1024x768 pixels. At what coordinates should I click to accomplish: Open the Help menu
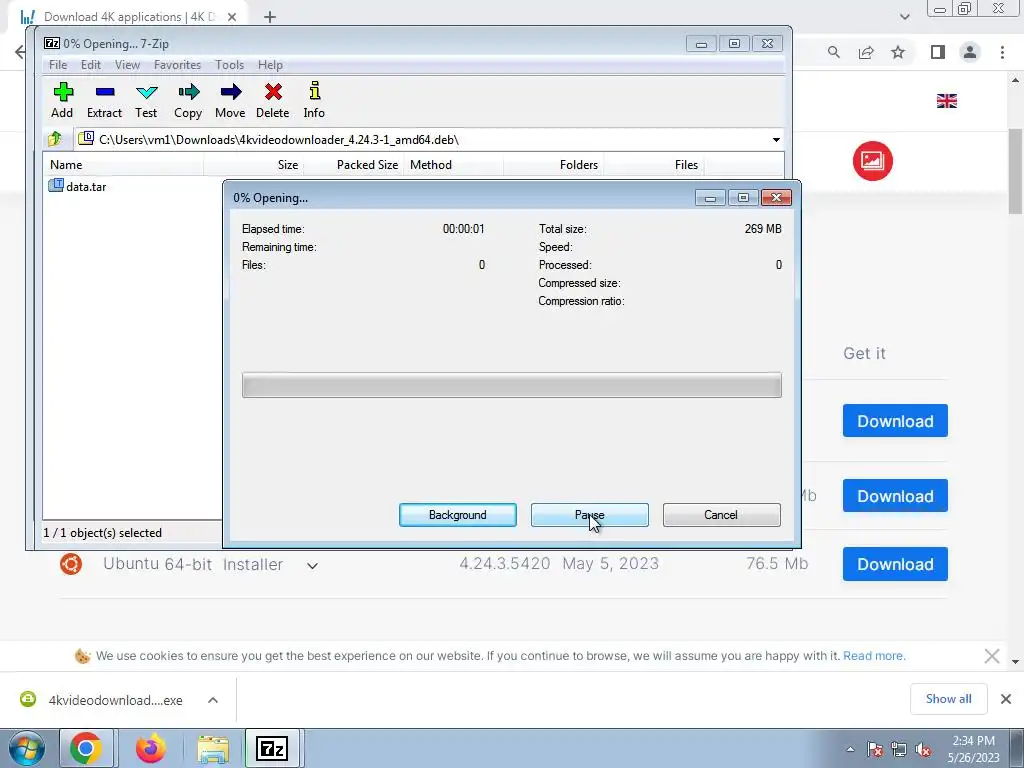point(270,65)
